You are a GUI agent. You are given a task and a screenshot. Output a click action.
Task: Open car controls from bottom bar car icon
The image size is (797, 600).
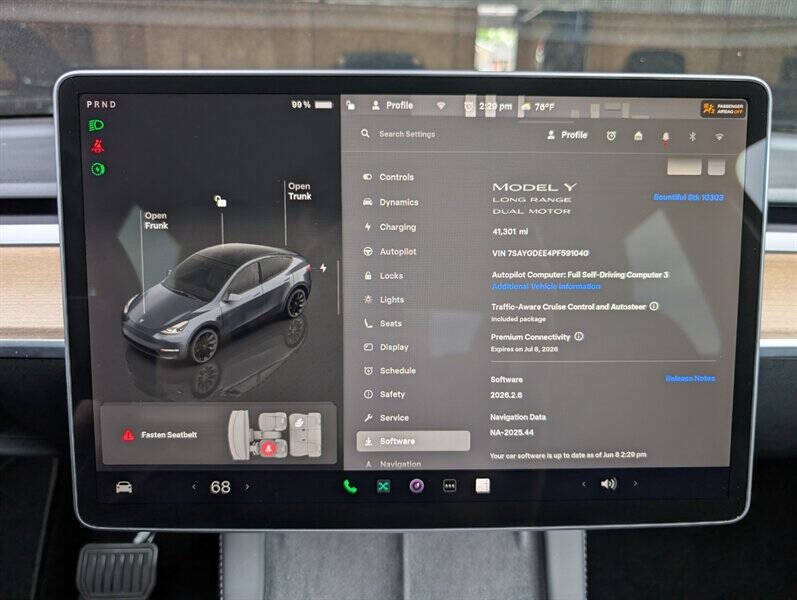tap(124, 488)
